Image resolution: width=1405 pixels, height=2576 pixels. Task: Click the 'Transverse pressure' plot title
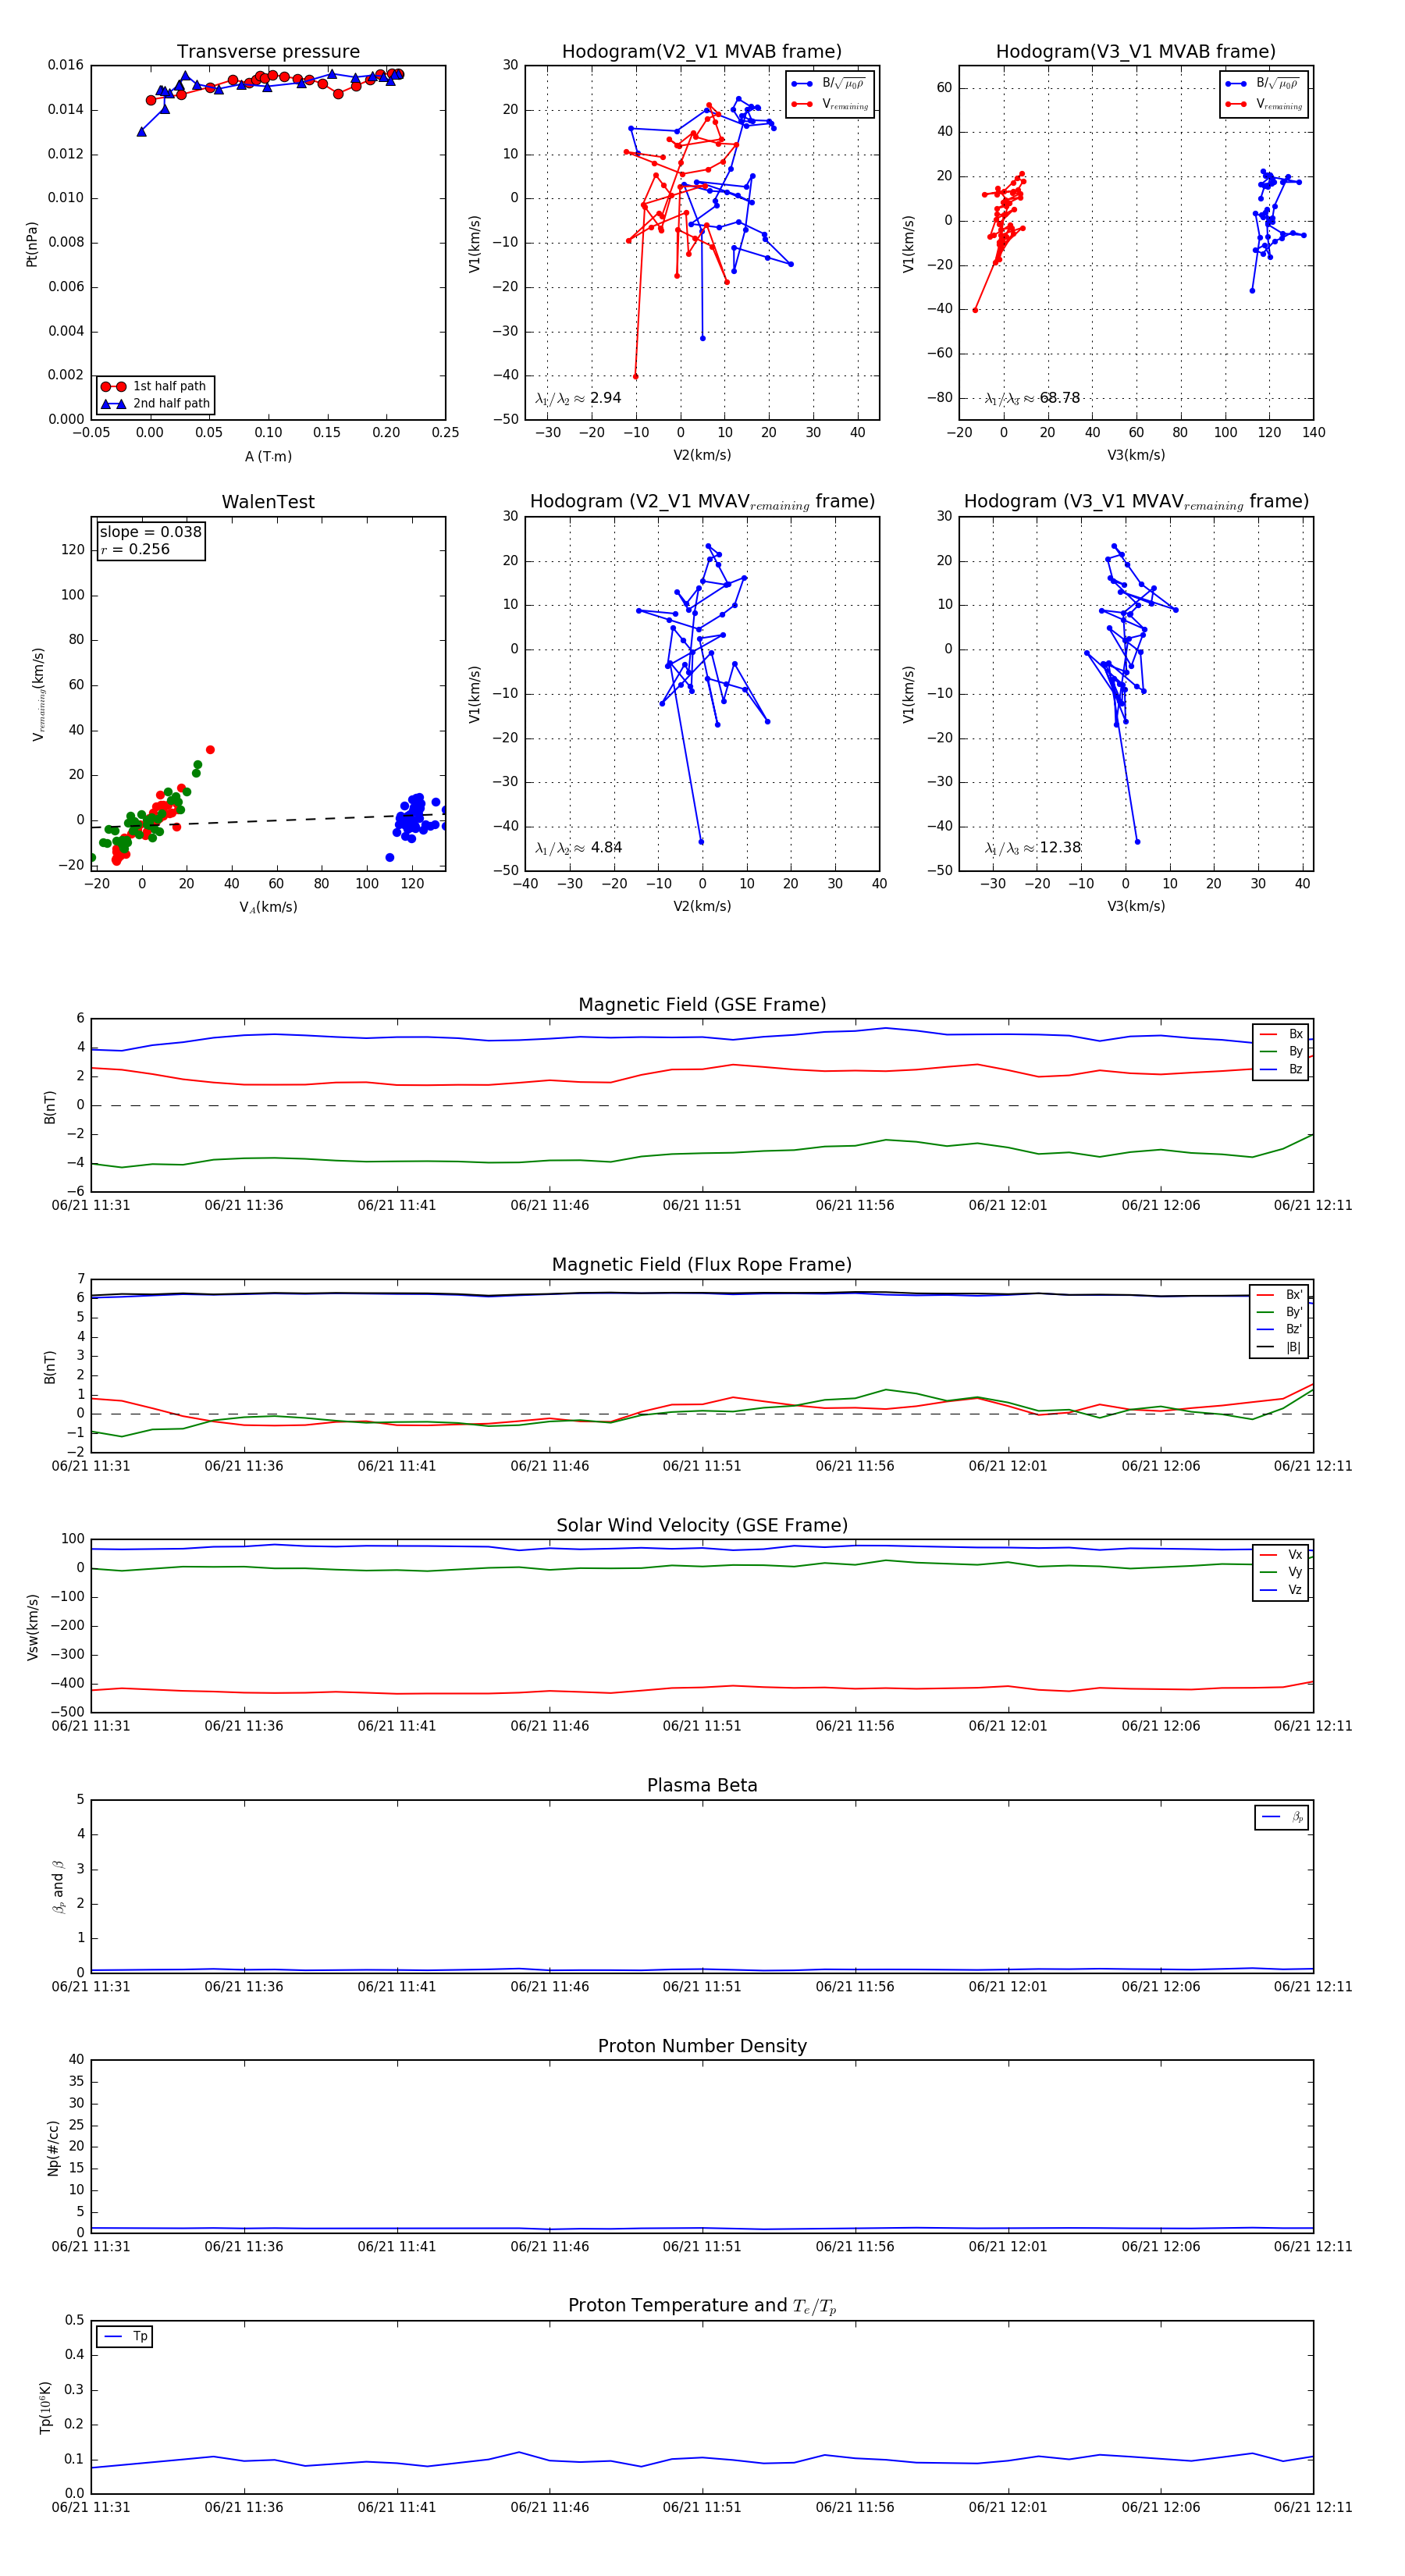[x=268, y=52]
